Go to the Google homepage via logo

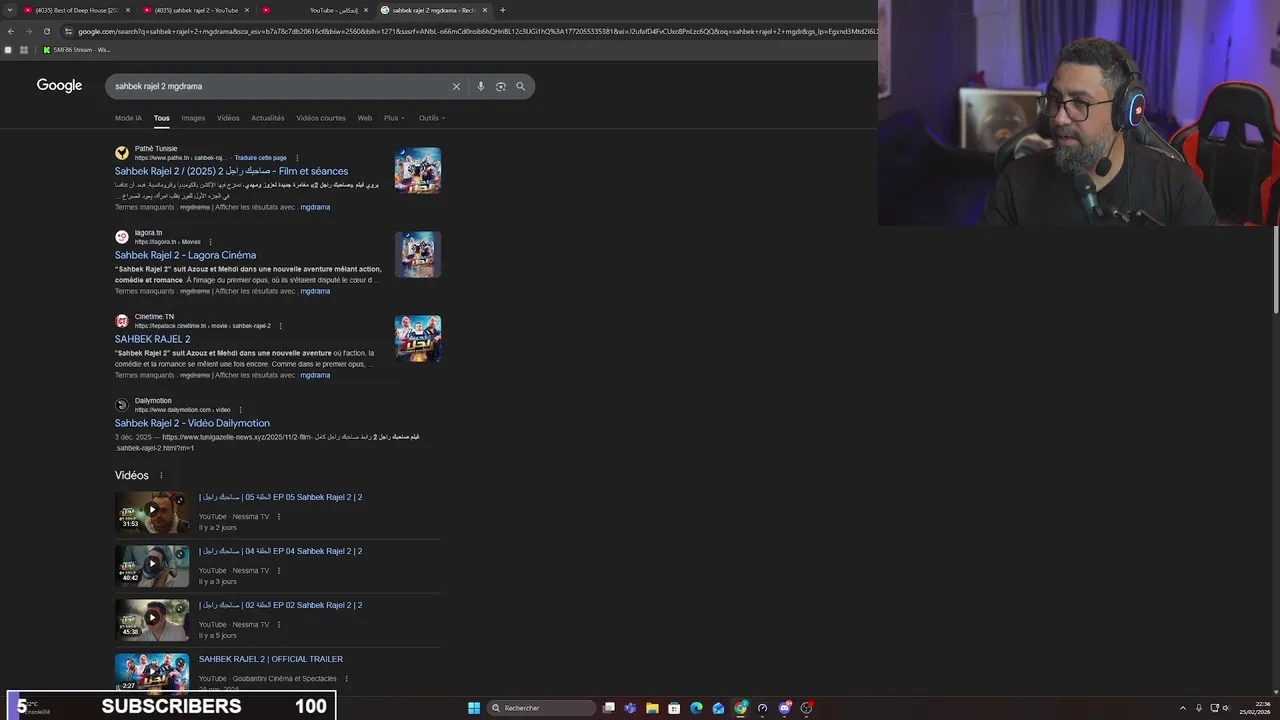[59, 86]
